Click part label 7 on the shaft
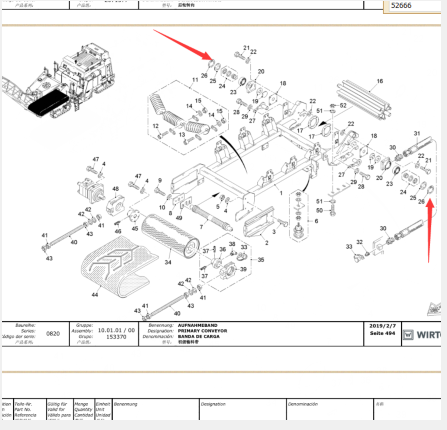Screen dimensions: 447x430 point(201,227)
